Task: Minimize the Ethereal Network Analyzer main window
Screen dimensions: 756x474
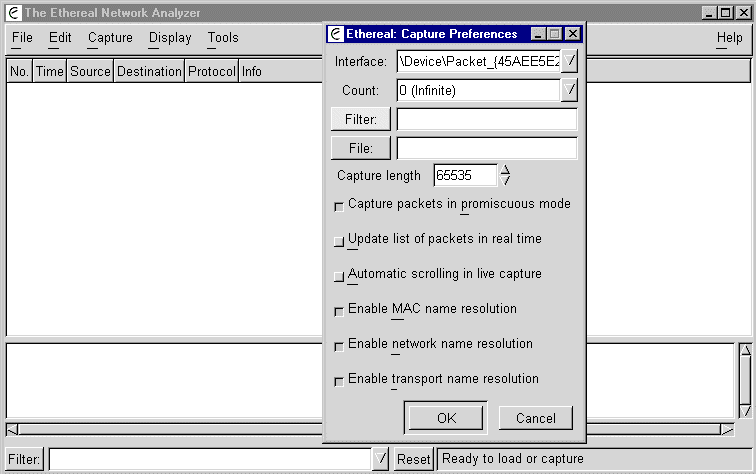Action: 709,13
